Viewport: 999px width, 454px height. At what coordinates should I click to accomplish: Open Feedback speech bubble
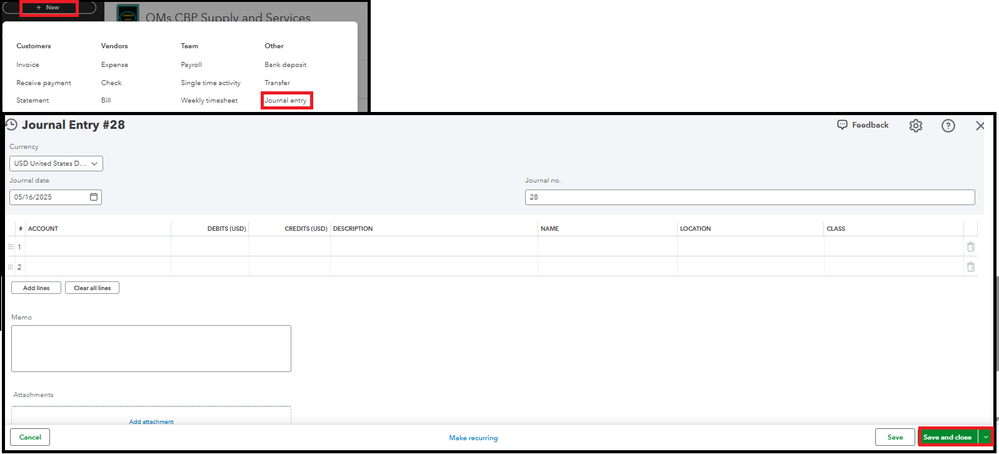click(863, 125)
